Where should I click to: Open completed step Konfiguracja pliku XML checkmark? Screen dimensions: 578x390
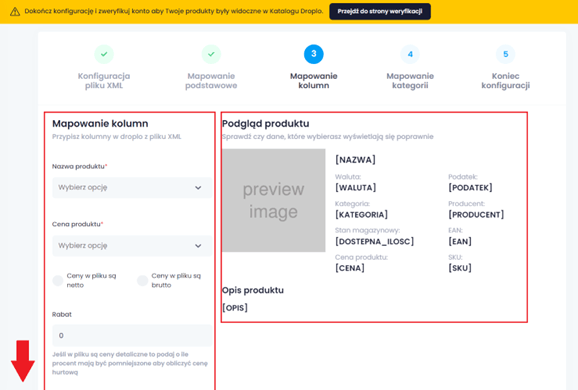(x=104, y=54)
